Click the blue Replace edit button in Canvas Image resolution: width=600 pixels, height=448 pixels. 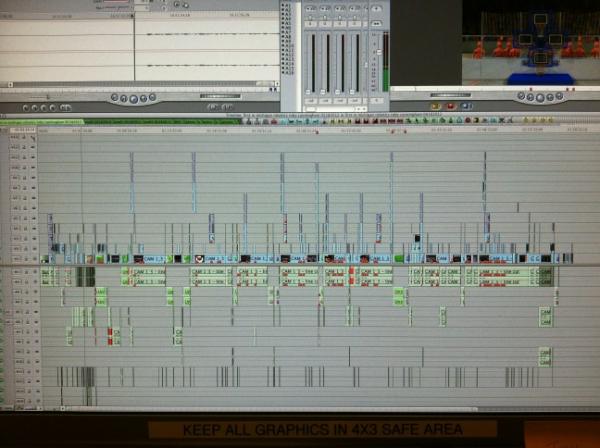tap(463, 106)
